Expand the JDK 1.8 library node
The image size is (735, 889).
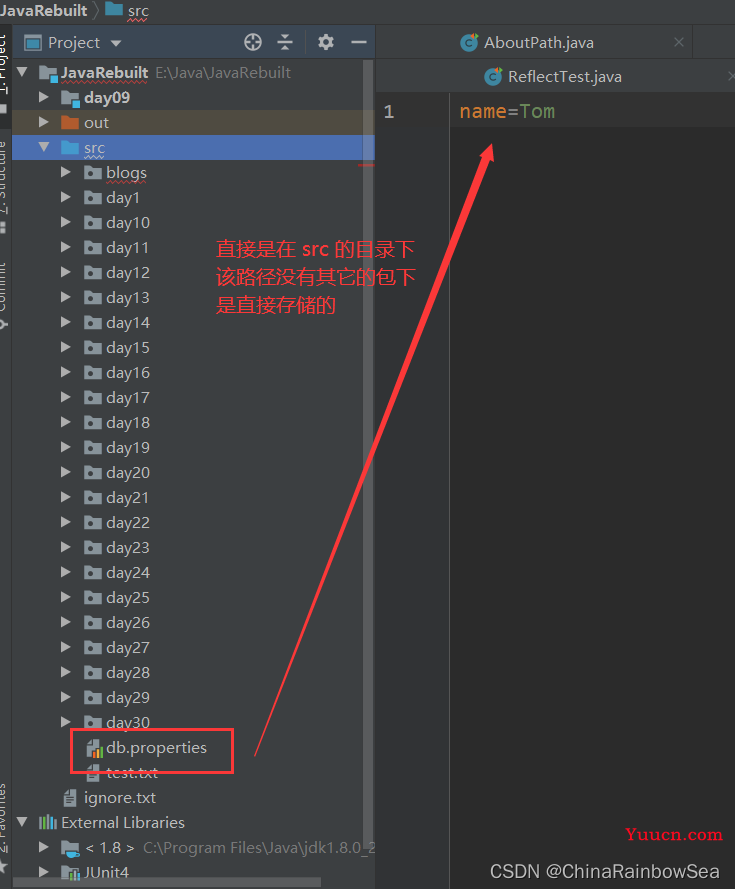(x=43, y=848)
